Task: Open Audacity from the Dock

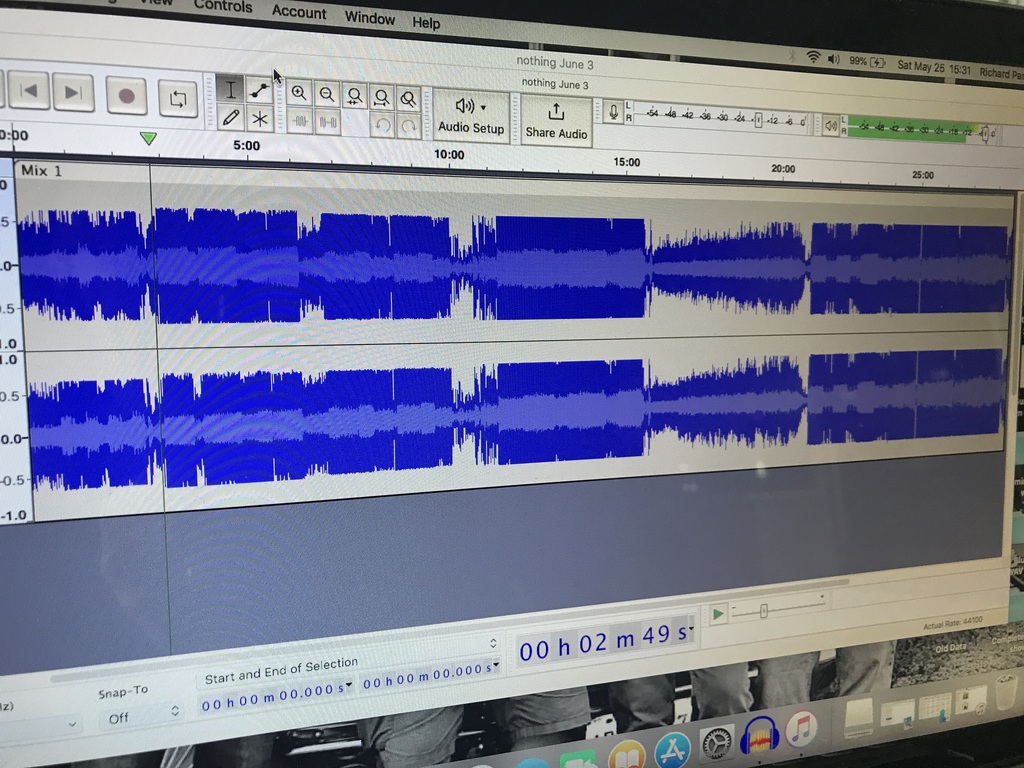Action: pos(759,737)
